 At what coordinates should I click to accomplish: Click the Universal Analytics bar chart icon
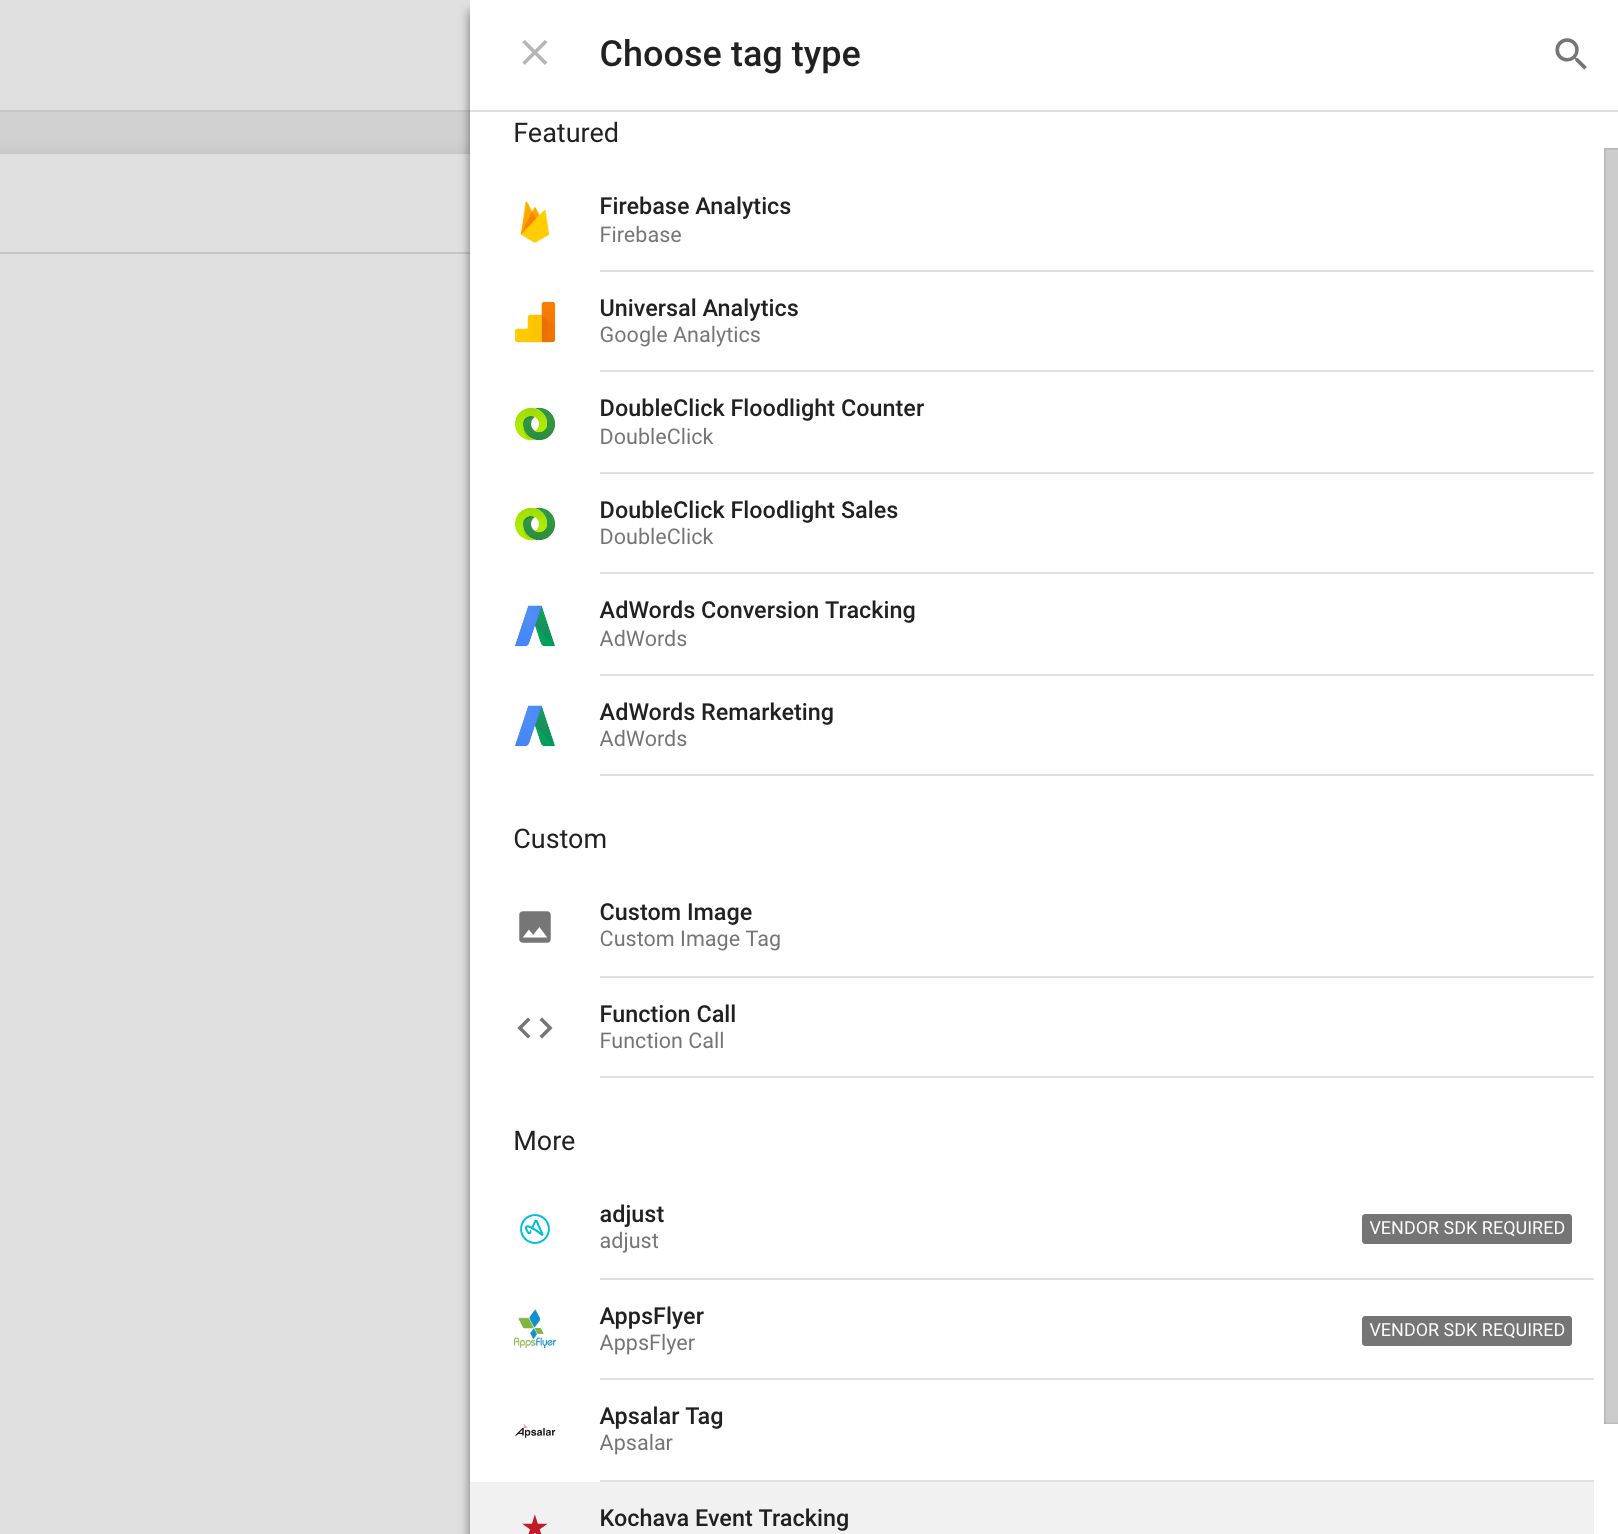click(x=535, y=322)
